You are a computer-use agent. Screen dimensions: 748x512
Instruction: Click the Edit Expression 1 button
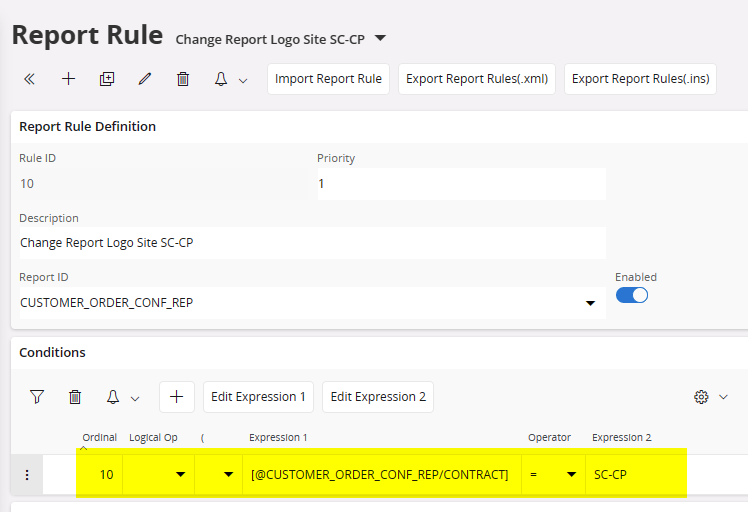coord(258,397)
